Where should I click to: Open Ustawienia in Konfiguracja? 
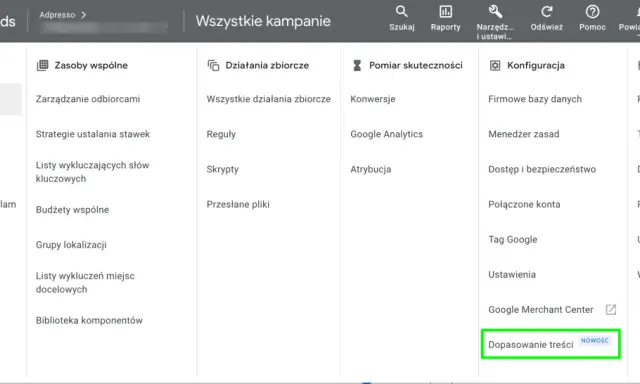tap(512, 275)
